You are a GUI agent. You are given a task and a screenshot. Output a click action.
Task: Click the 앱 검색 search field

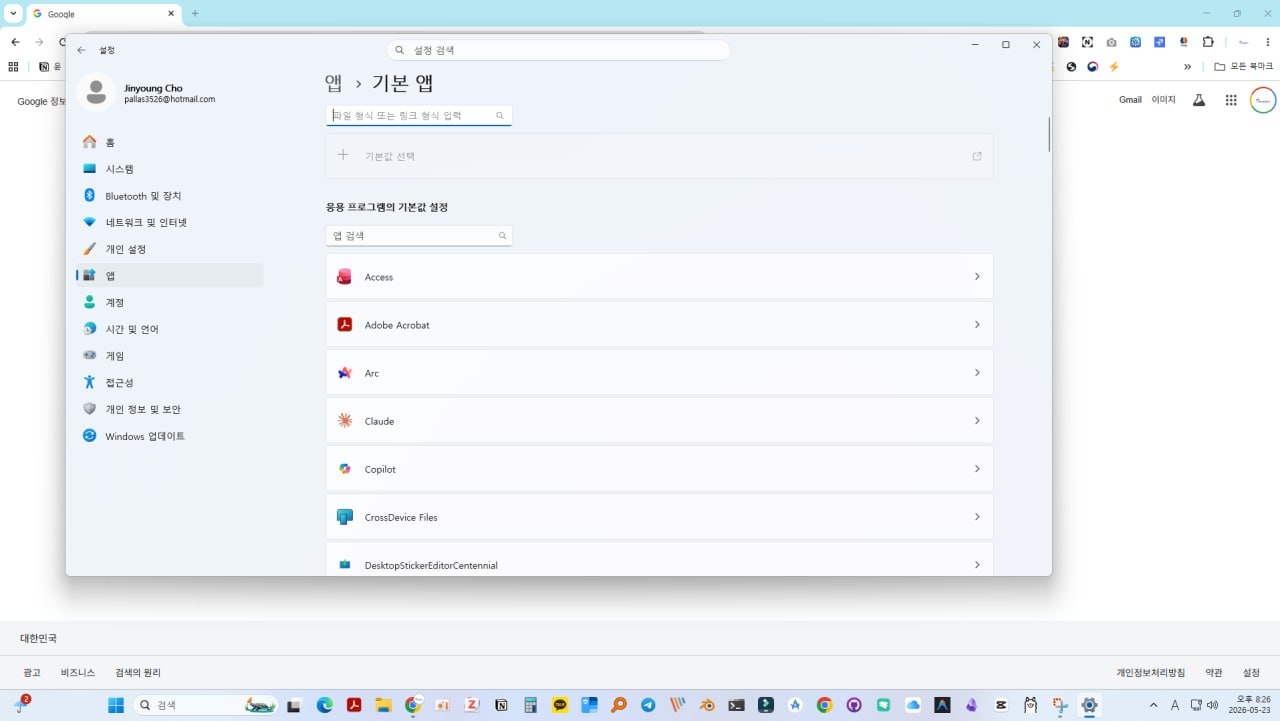coord(419,236)
